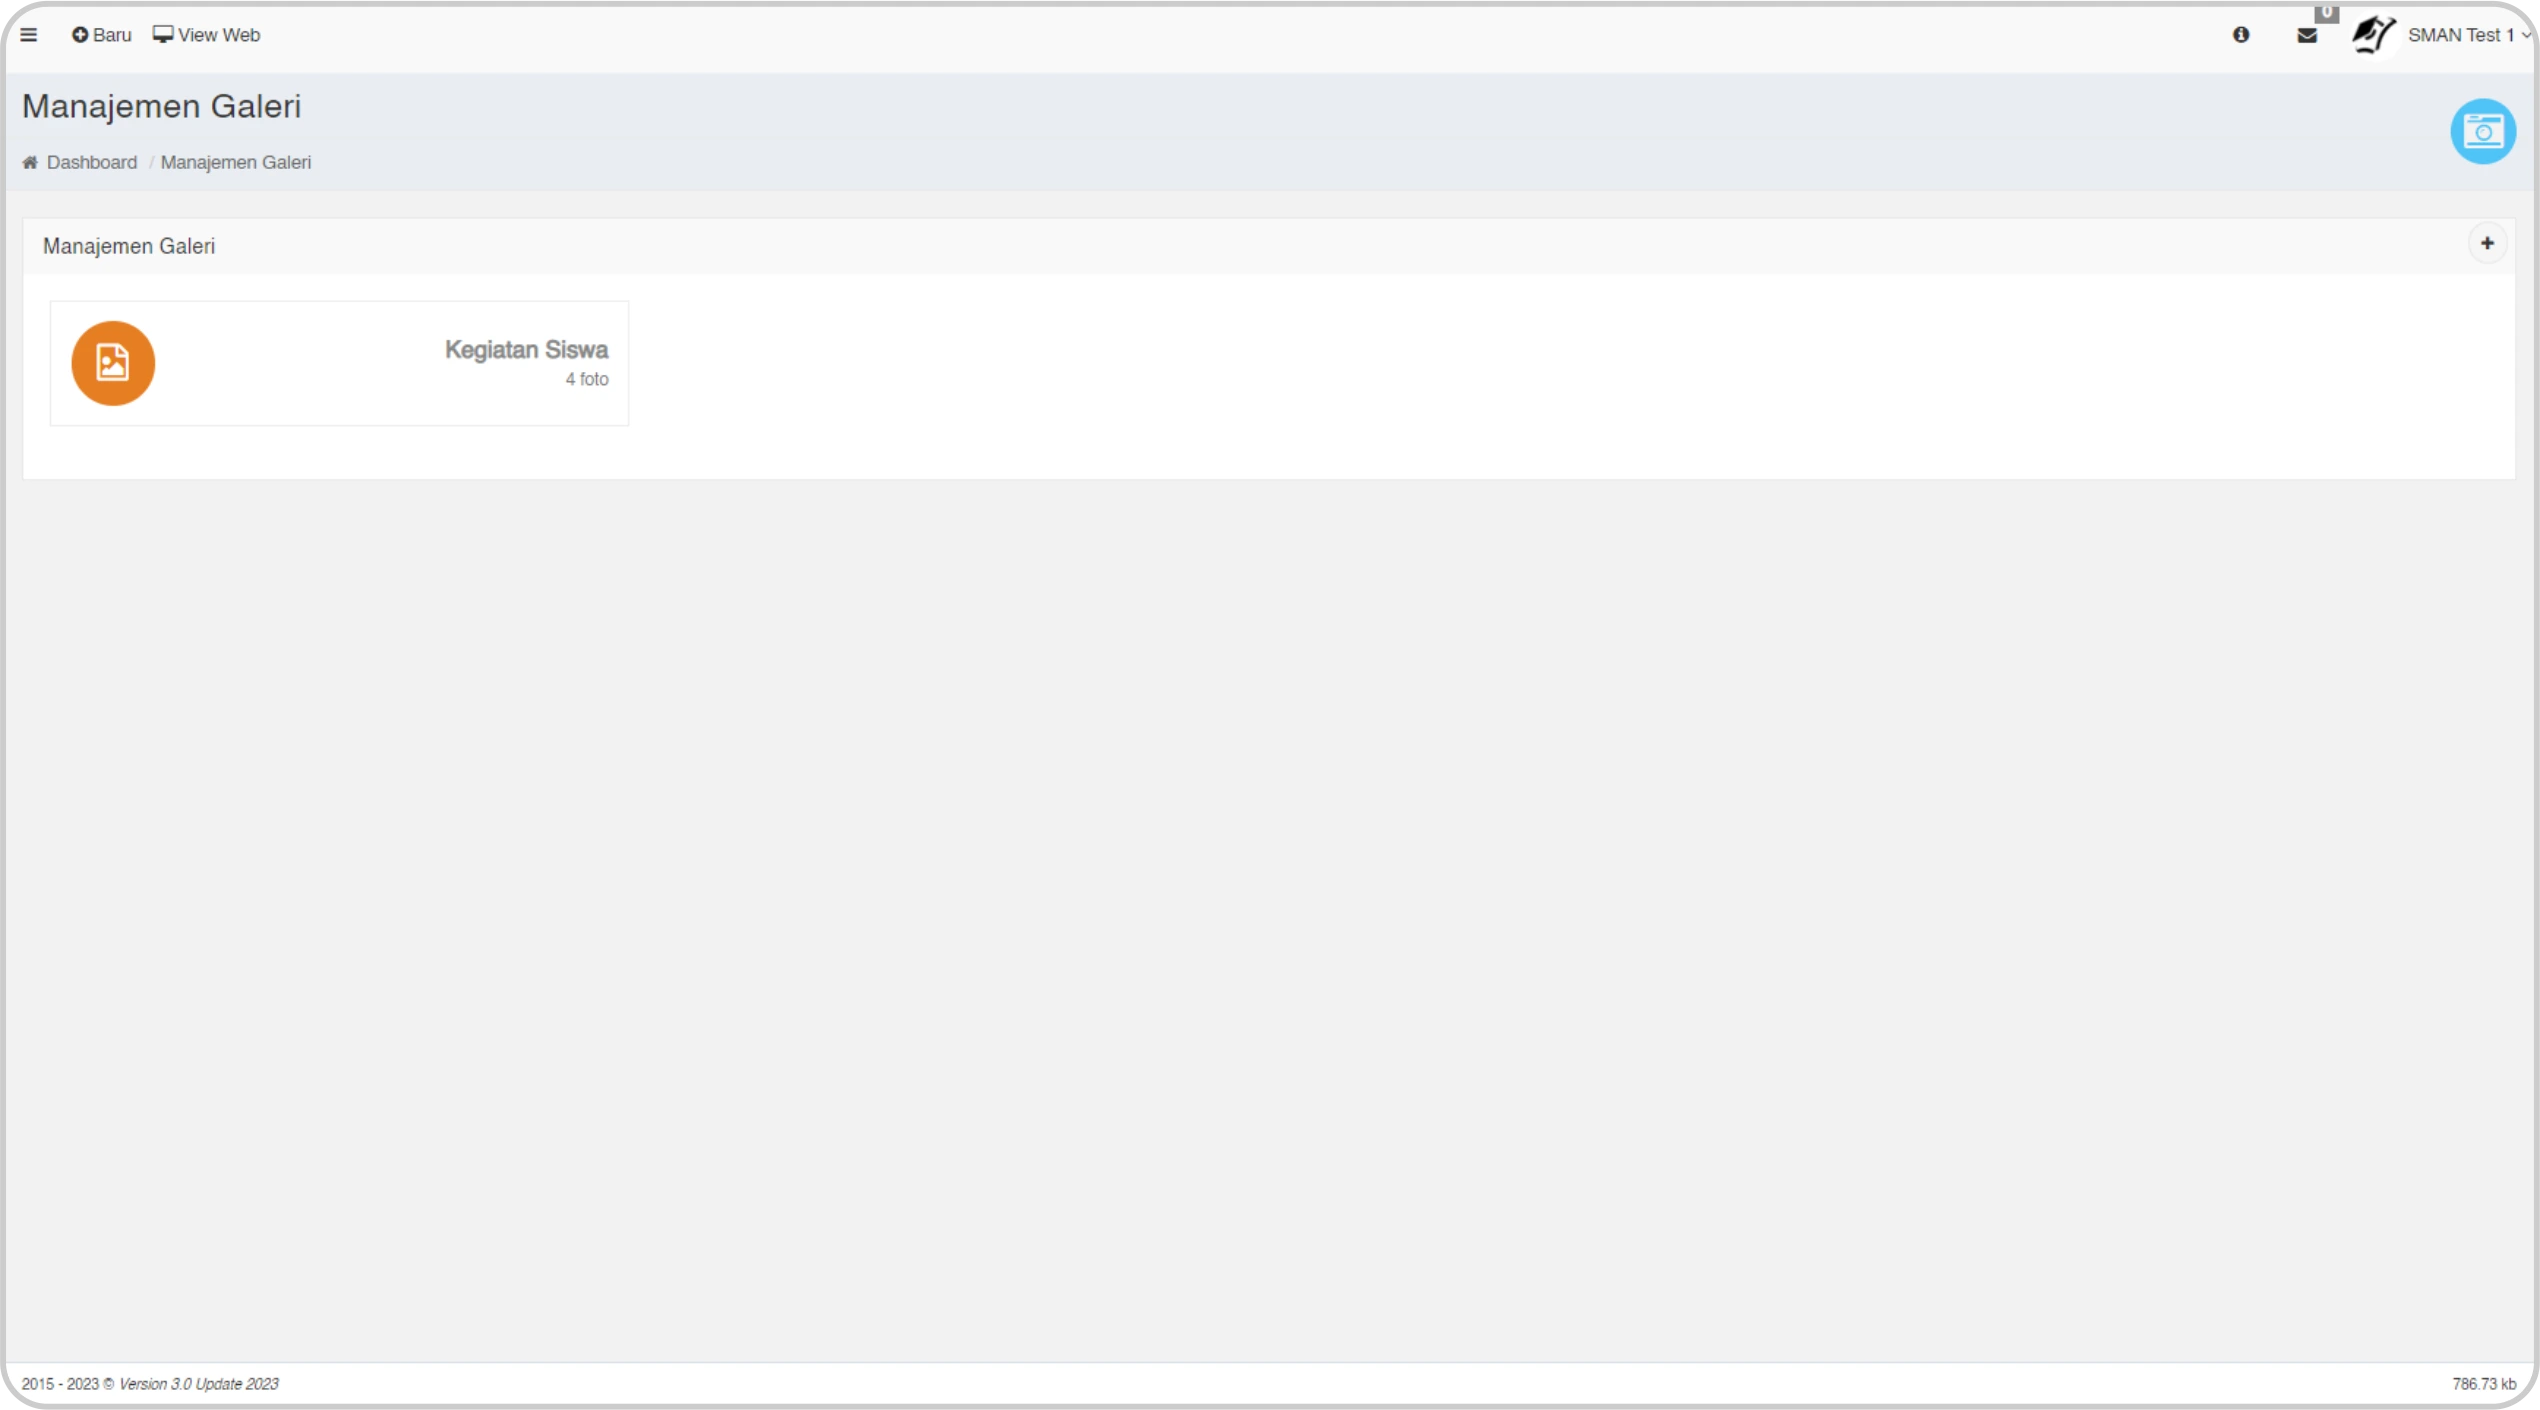
Task: Click the View Web monitor icon
Action: [163, 35]
